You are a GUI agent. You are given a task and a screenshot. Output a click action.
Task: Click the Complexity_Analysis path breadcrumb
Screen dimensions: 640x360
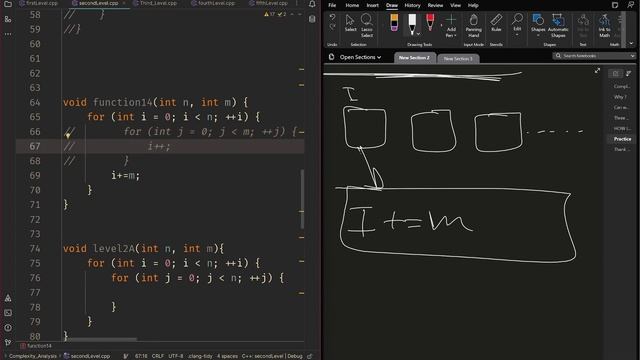pyautogui.click(x=32, y=356)
